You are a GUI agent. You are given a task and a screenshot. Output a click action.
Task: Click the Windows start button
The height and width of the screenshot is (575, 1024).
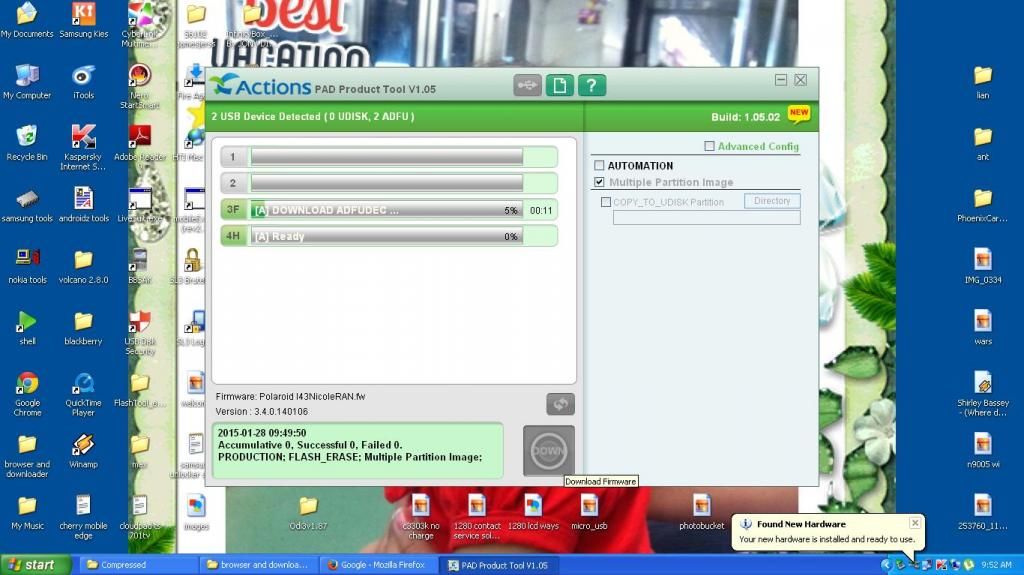[x=35, y=565]
